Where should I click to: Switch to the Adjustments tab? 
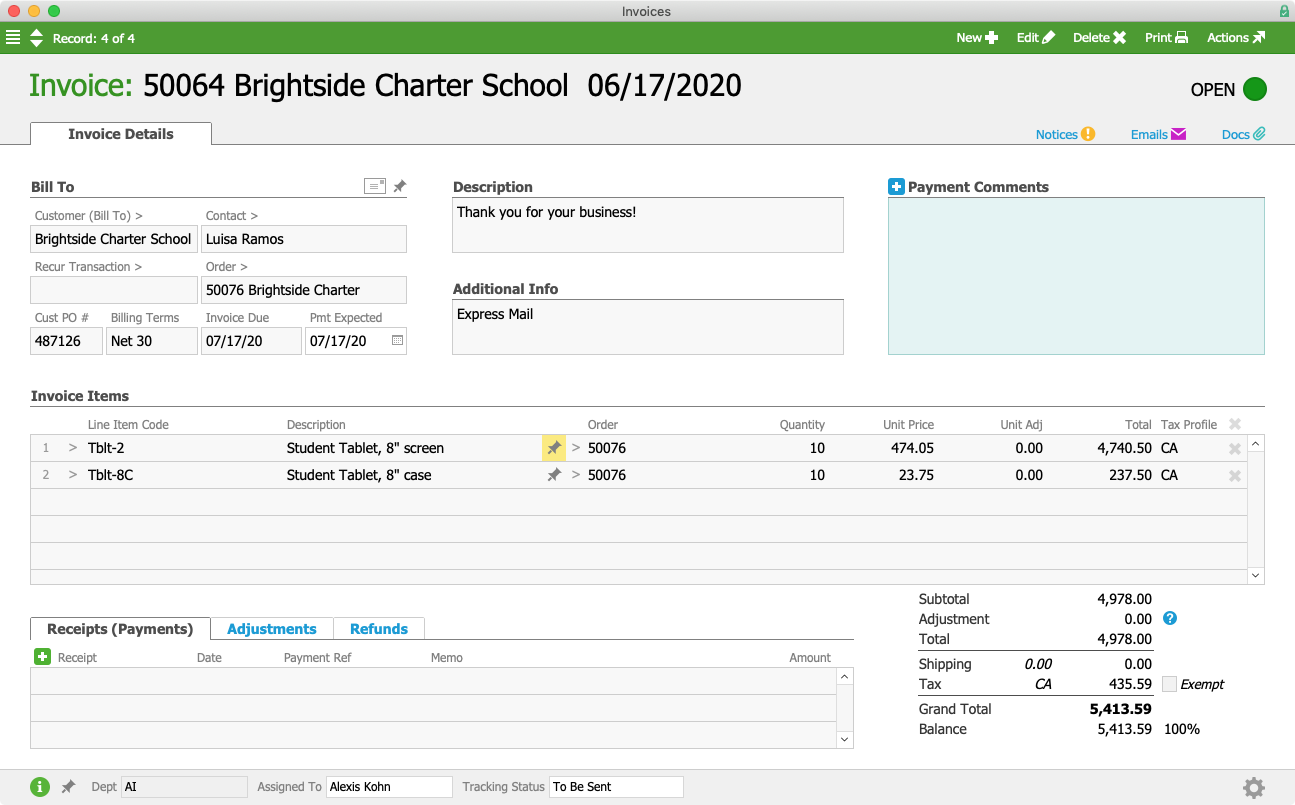[272, 629]
